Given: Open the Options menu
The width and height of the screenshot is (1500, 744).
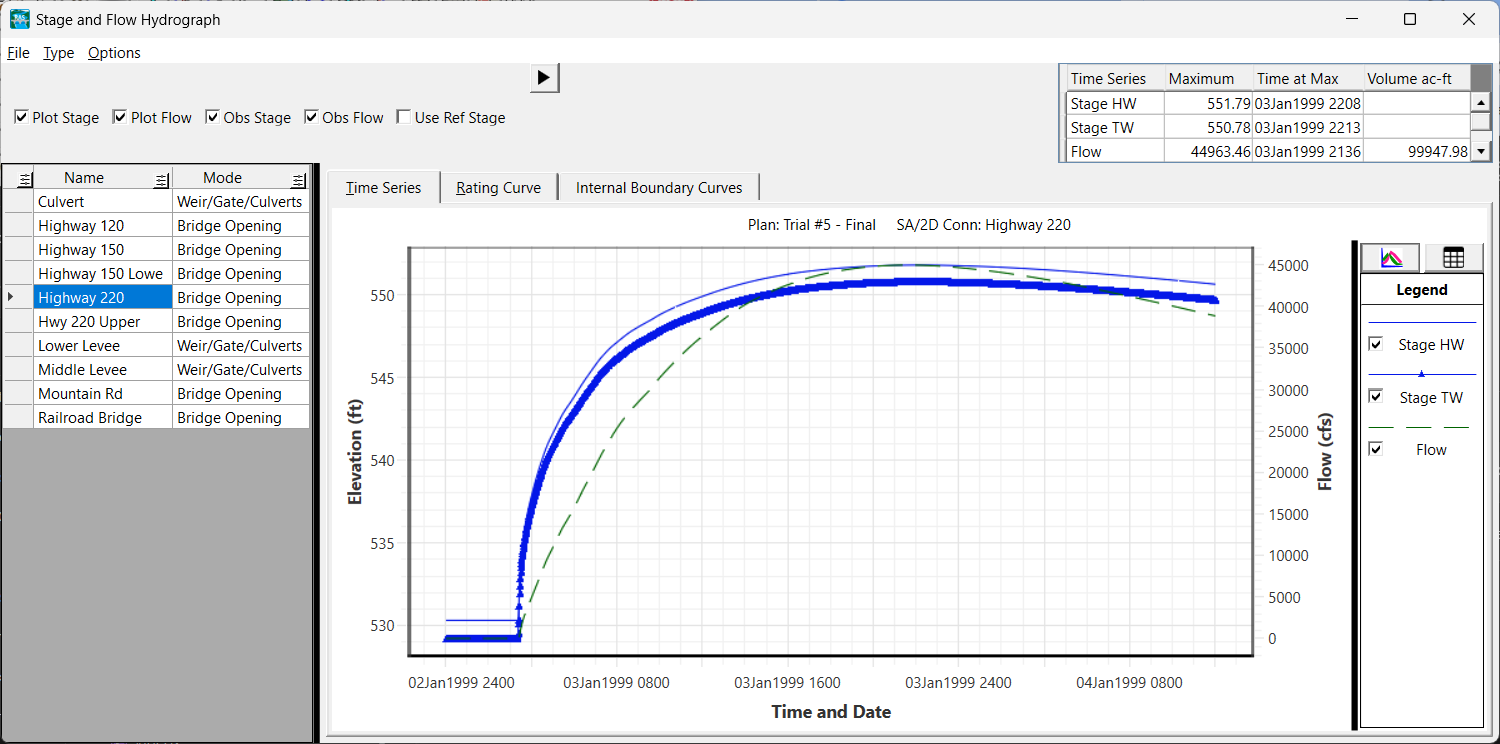Looking at the screenshot, I should [x=114, y=53].
